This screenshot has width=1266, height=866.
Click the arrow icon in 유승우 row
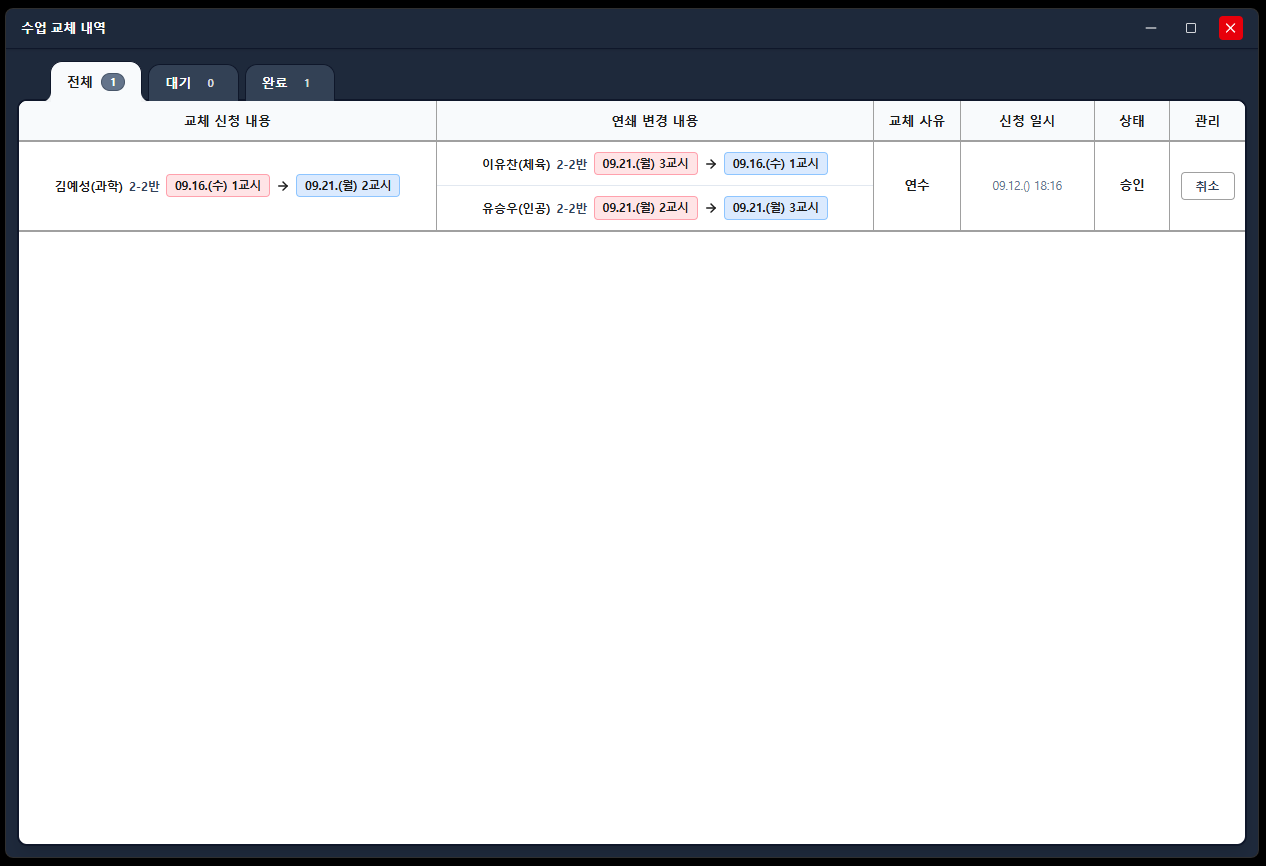(x=711, y=208)
